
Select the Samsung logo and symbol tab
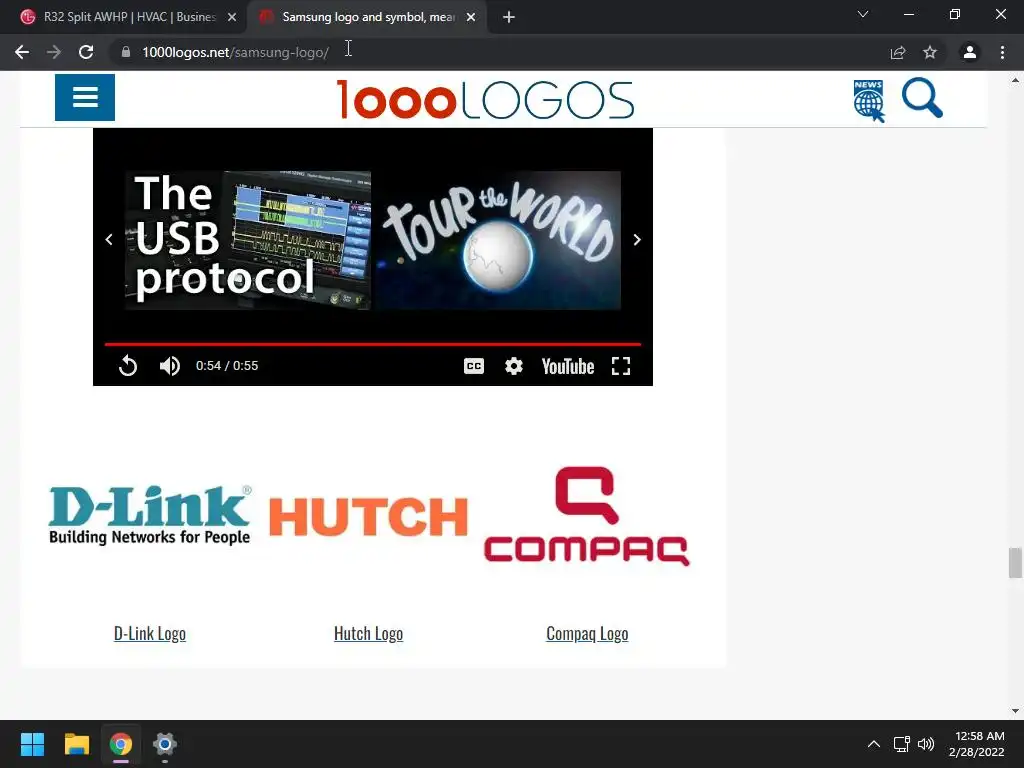coord(368,17)
